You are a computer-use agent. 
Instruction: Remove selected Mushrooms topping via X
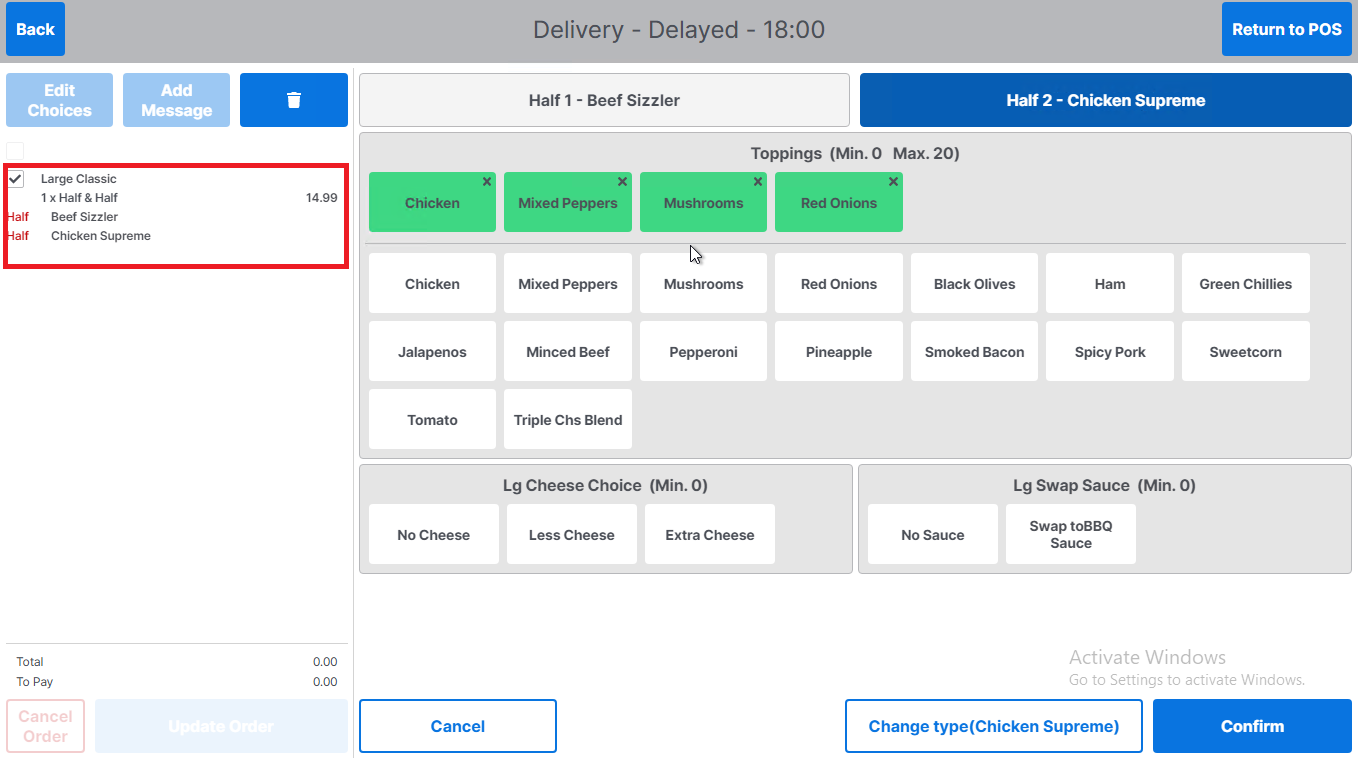758,182
